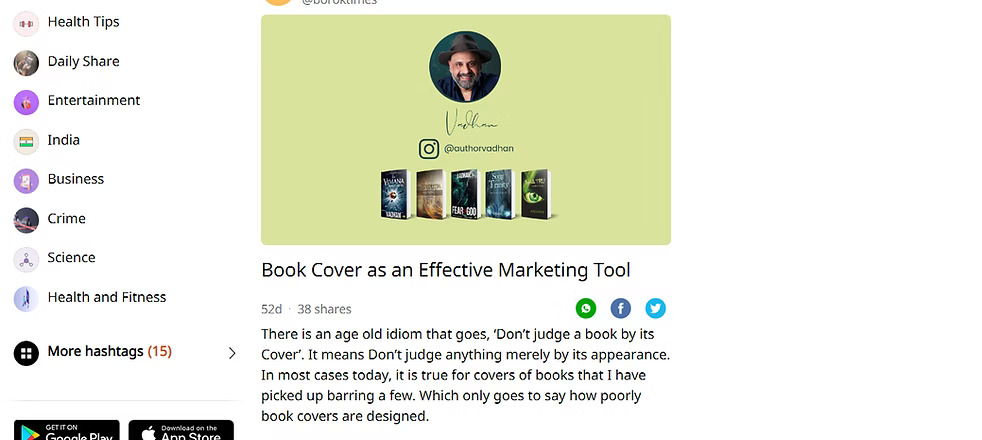Click the Entertainment hashtag icon
This screenshot has width=982, height=440.
coord(26,101)
